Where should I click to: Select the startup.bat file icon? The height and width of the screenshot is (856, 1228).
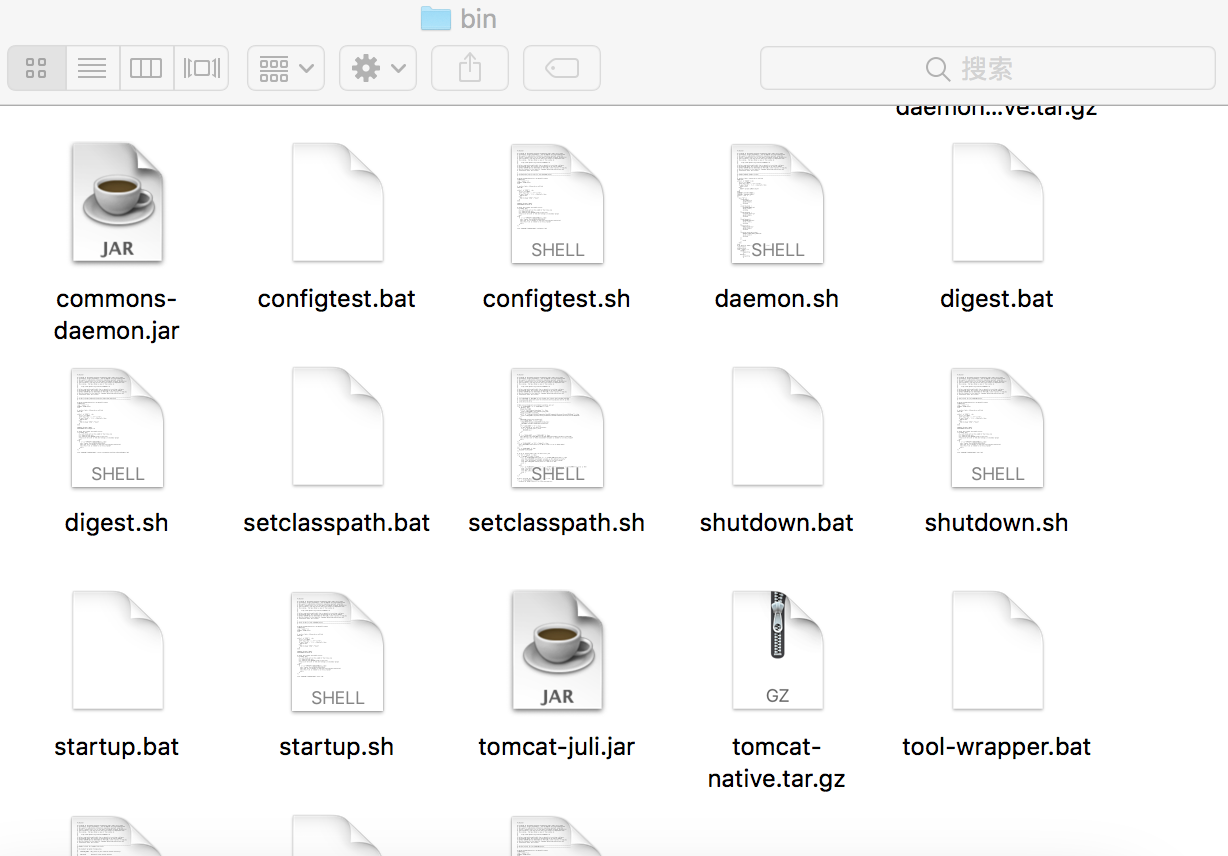pyautogui.click(x=117, y=651)
